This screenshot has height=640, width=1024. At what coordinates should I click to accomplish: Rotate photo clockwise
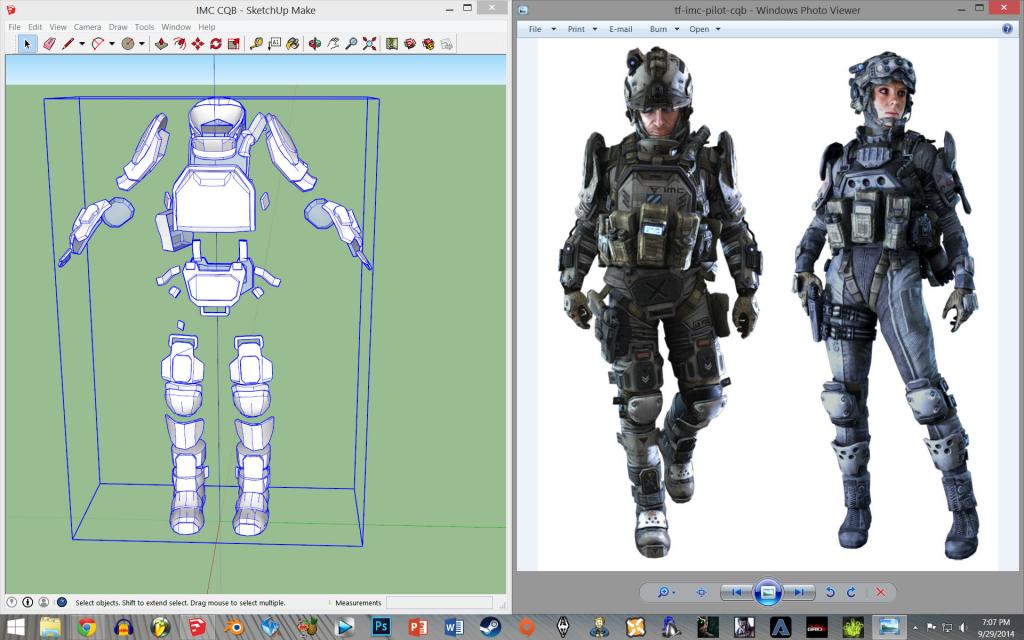pos(851,592)
